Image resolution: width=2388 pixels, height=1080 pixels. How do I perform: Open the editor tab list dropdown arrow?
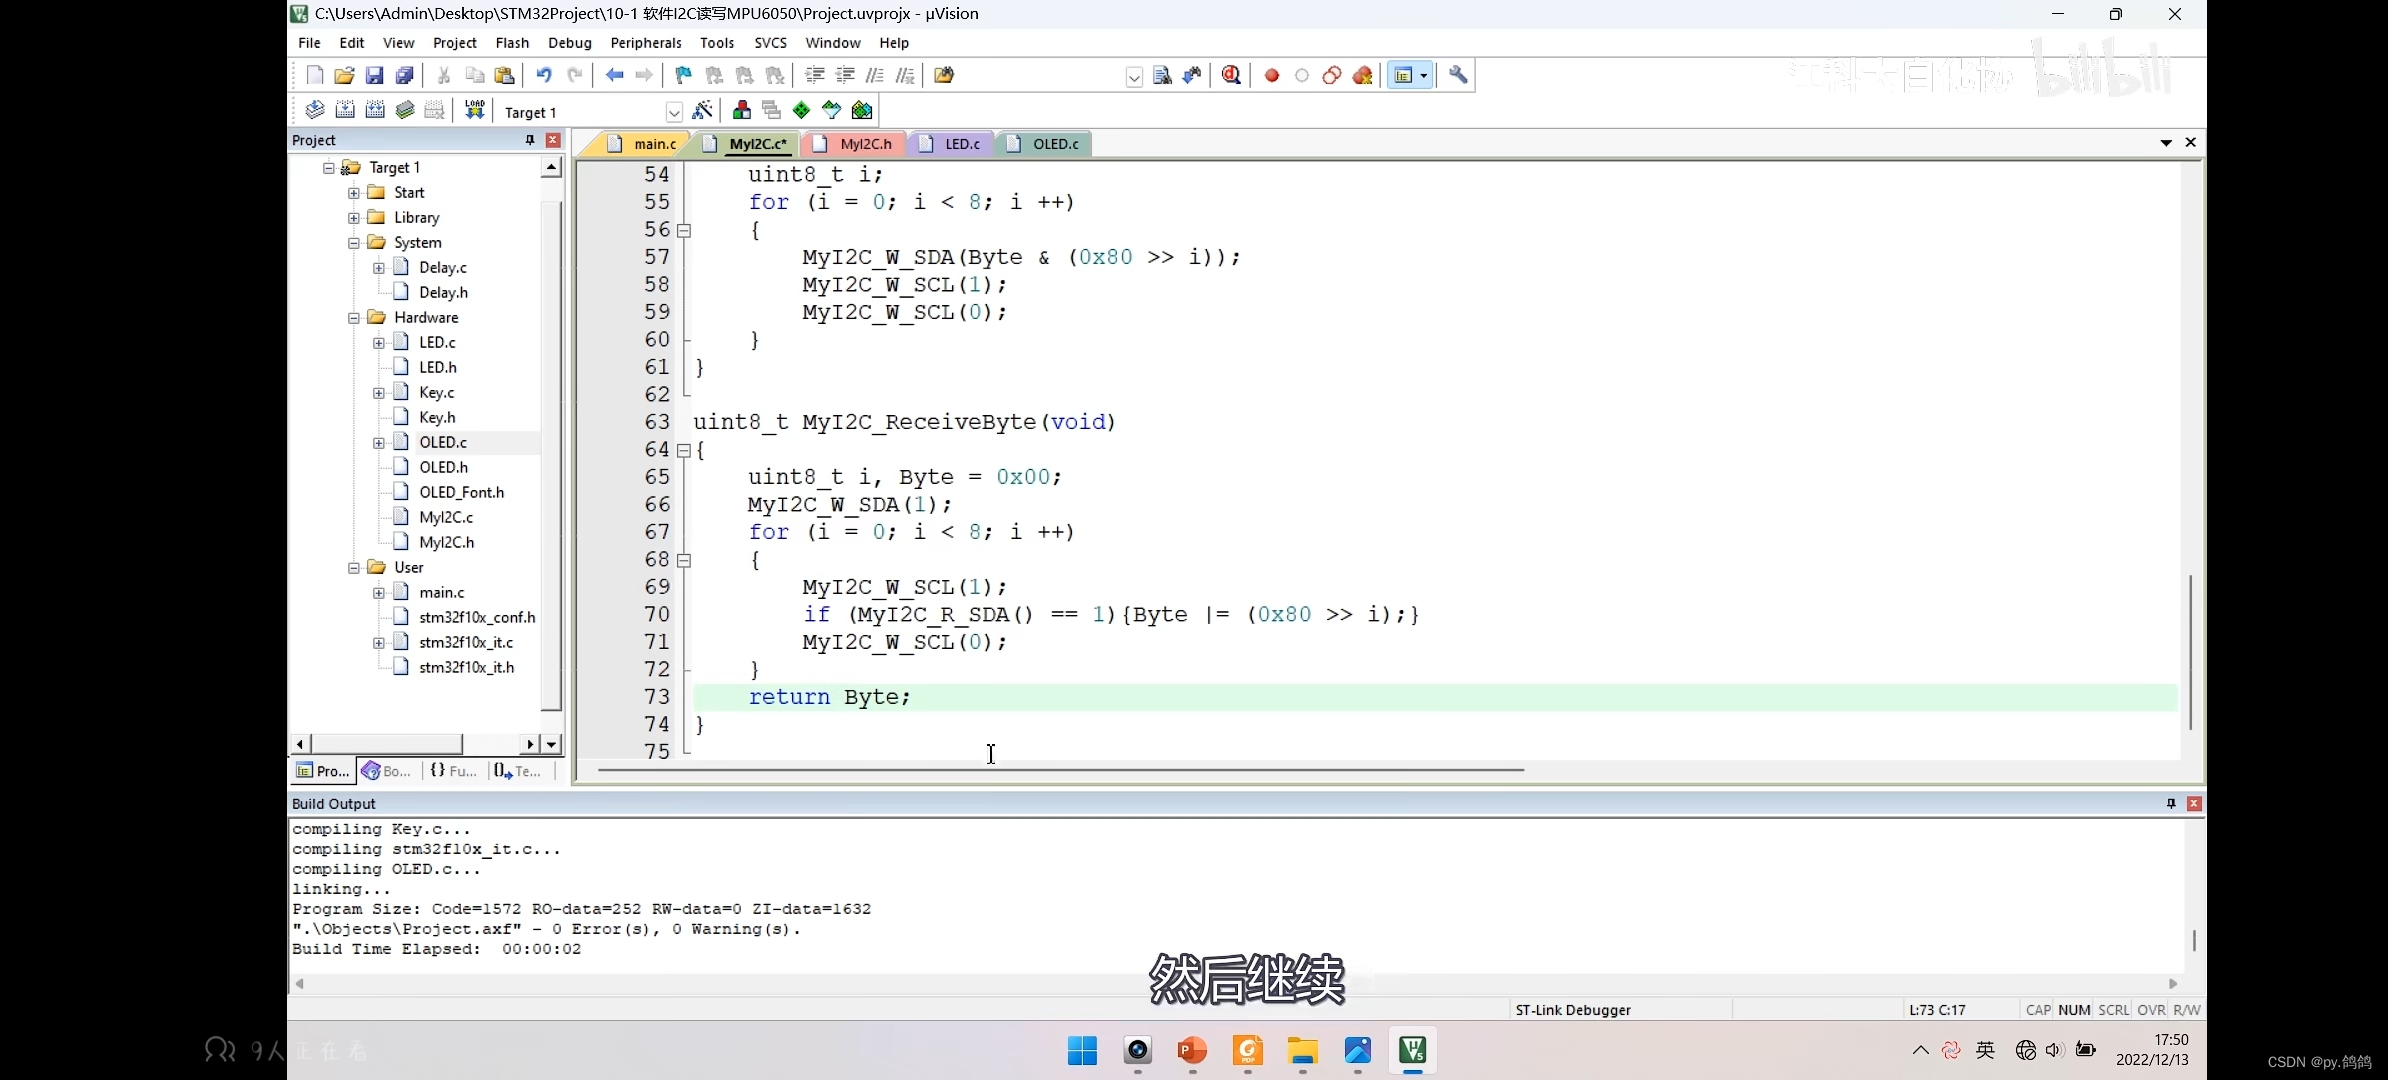coord(2166,143)
